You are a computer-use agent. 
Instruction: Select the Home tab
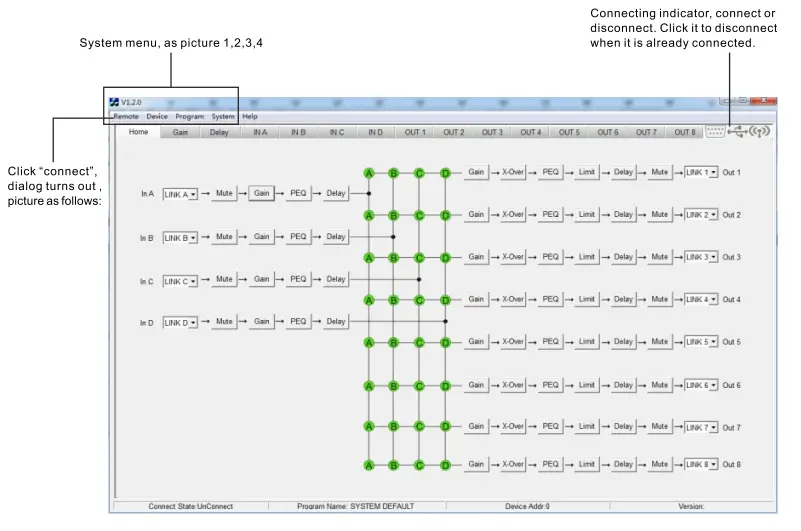click(x=138, y=132)
